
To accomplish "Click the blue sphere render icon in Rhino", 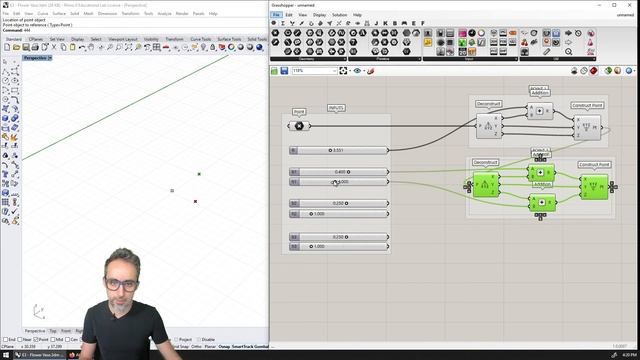I will click(259, 48).
